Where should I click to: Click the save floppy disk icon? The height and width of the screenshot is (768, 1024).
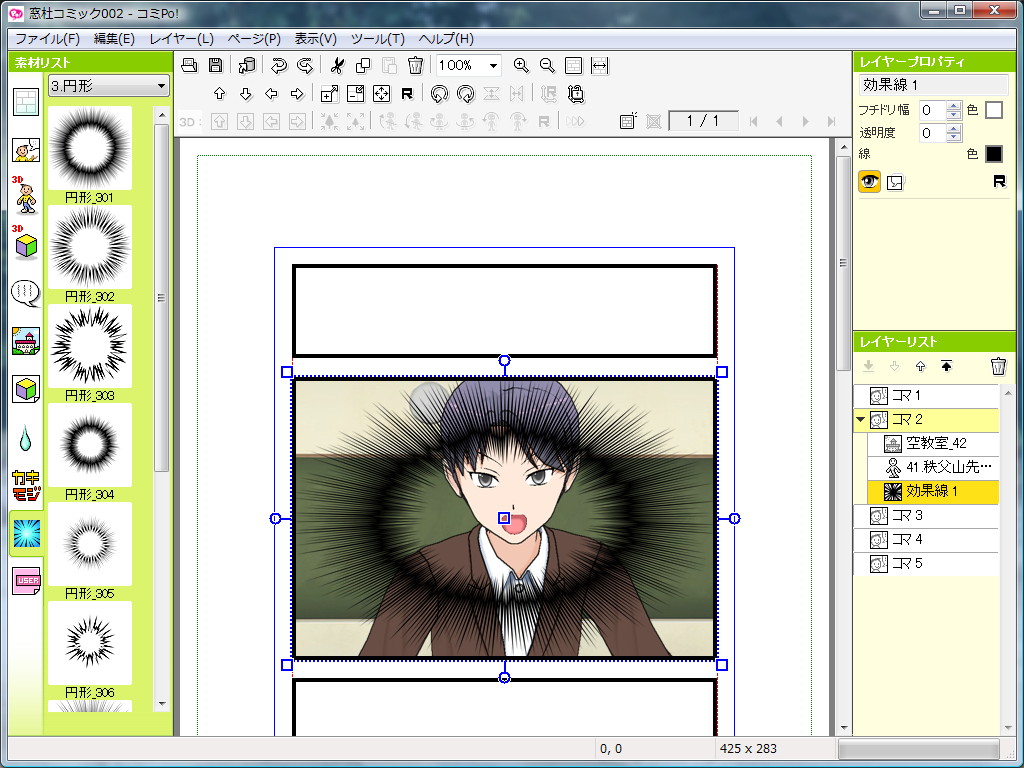216,65
